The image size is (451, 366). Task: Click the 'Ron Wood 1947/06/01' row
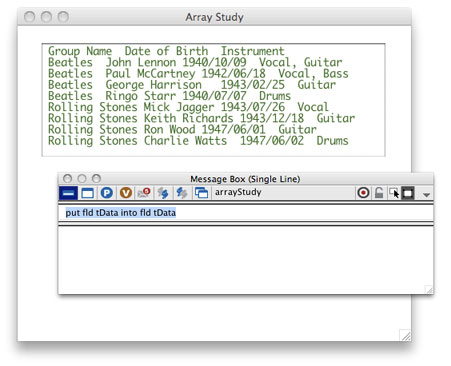pyautogui.click(x=182, y=130)
